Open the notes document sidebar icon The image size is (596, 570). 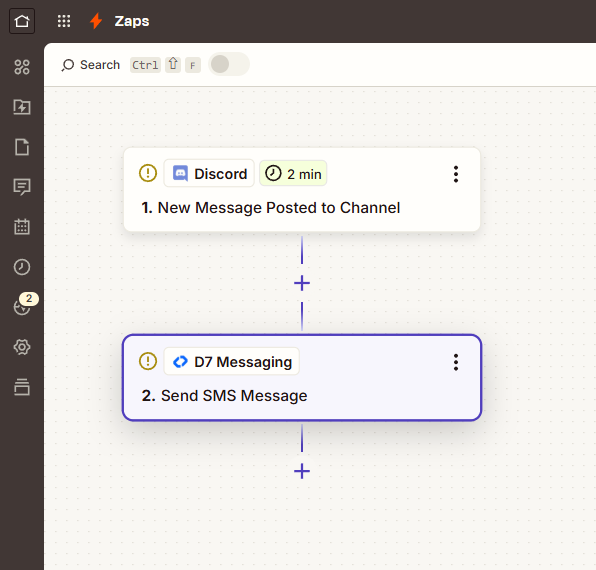22,147
